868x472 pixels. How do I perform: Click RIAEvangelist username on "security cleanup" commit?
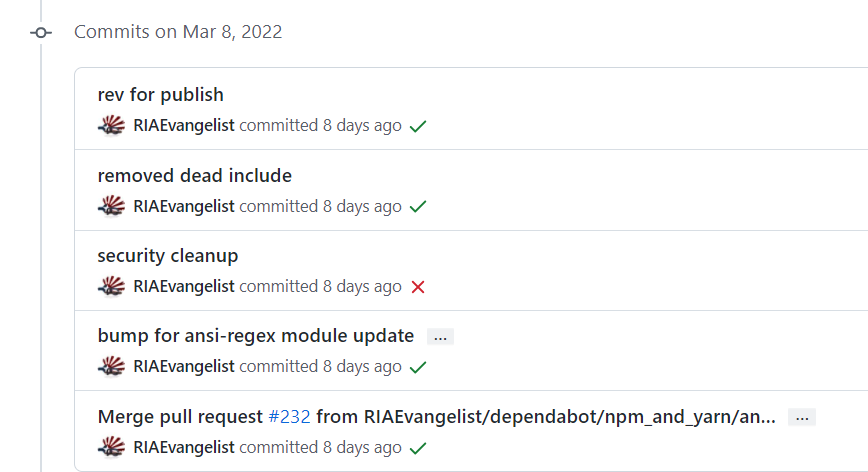pyautogui.click(x=184, y=287)
